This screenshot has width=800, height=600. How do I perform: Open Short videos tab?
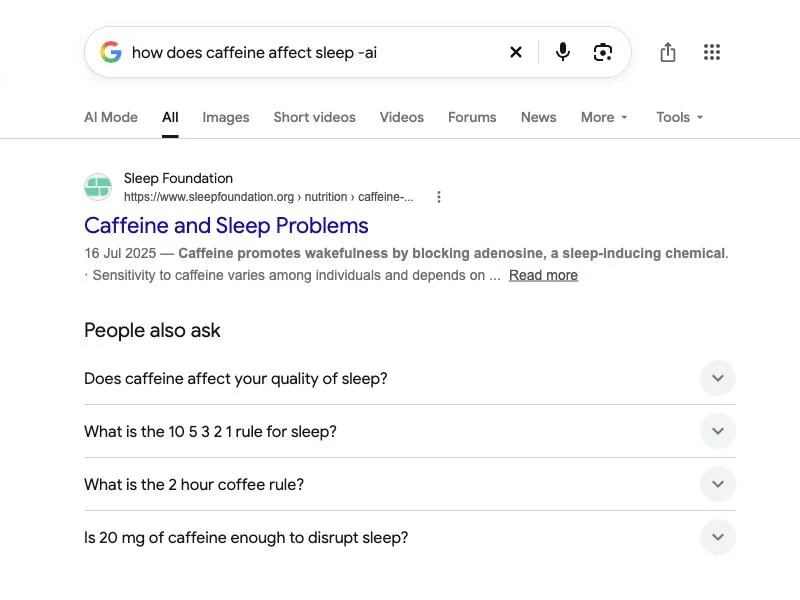tap(314, 117)
